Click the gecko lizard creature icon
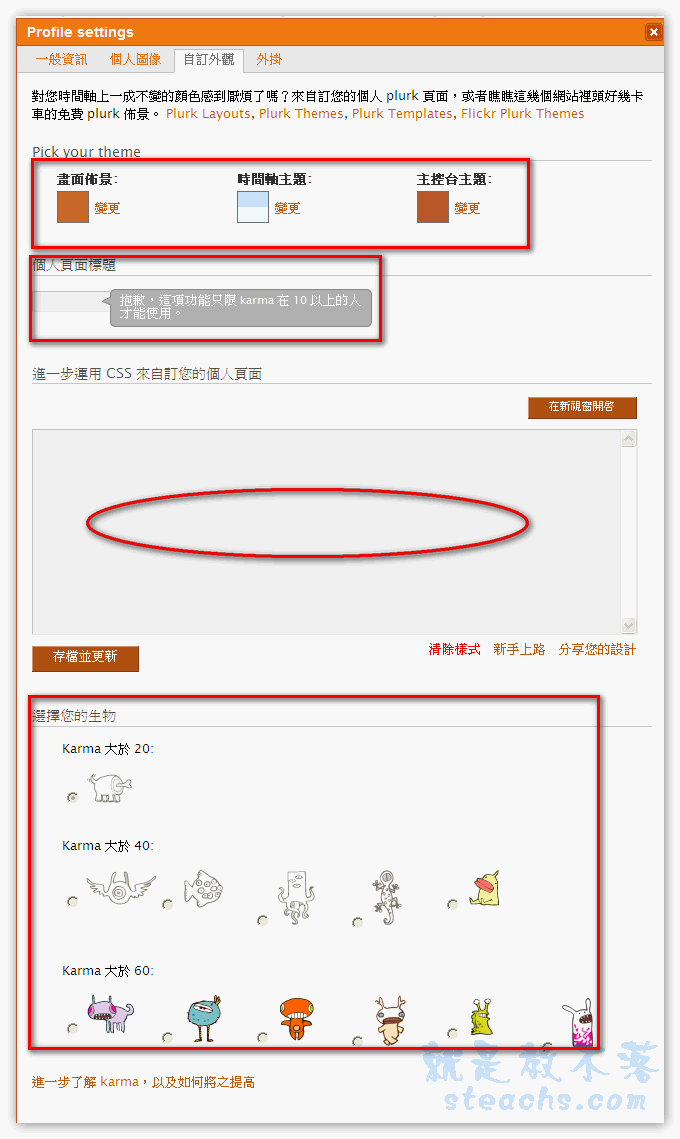 click(x=385, y=897)
